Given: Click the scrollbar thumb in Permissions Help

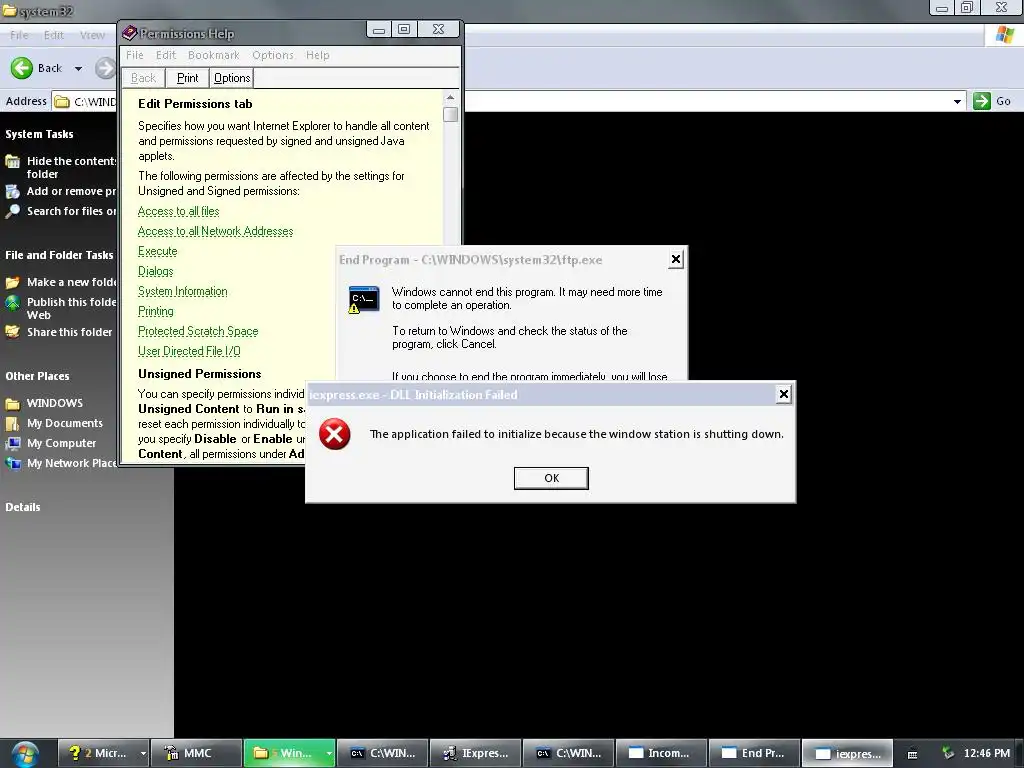Looking at the screenshot, I should pos(450,114).
